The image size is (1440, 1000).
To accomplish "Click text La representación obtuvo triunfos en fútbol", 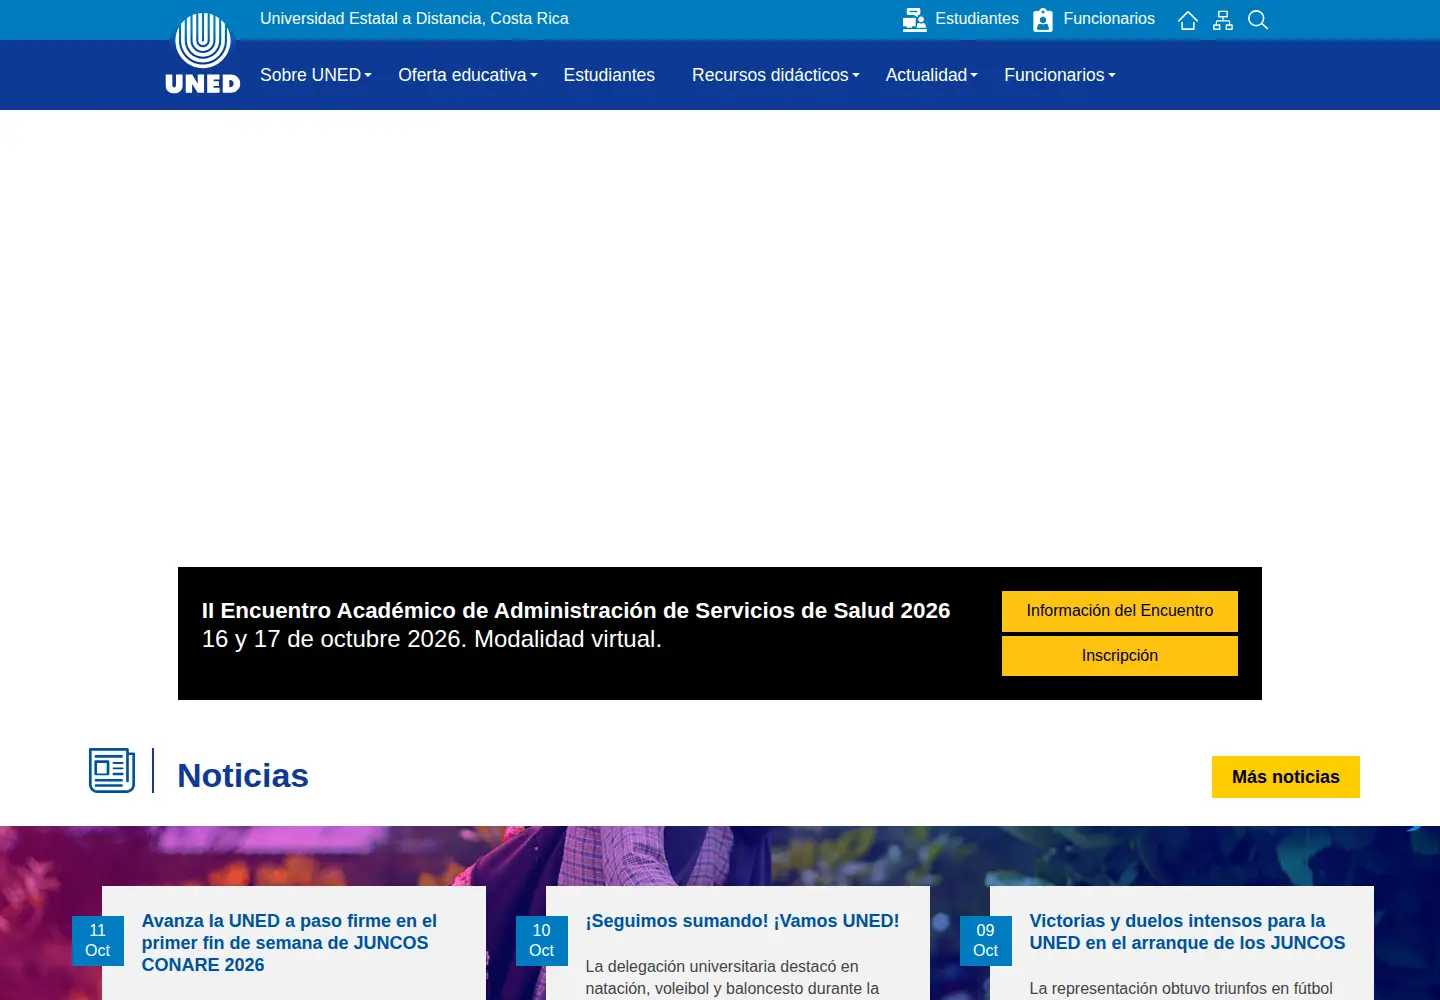I will click(x=1181, y=989).
